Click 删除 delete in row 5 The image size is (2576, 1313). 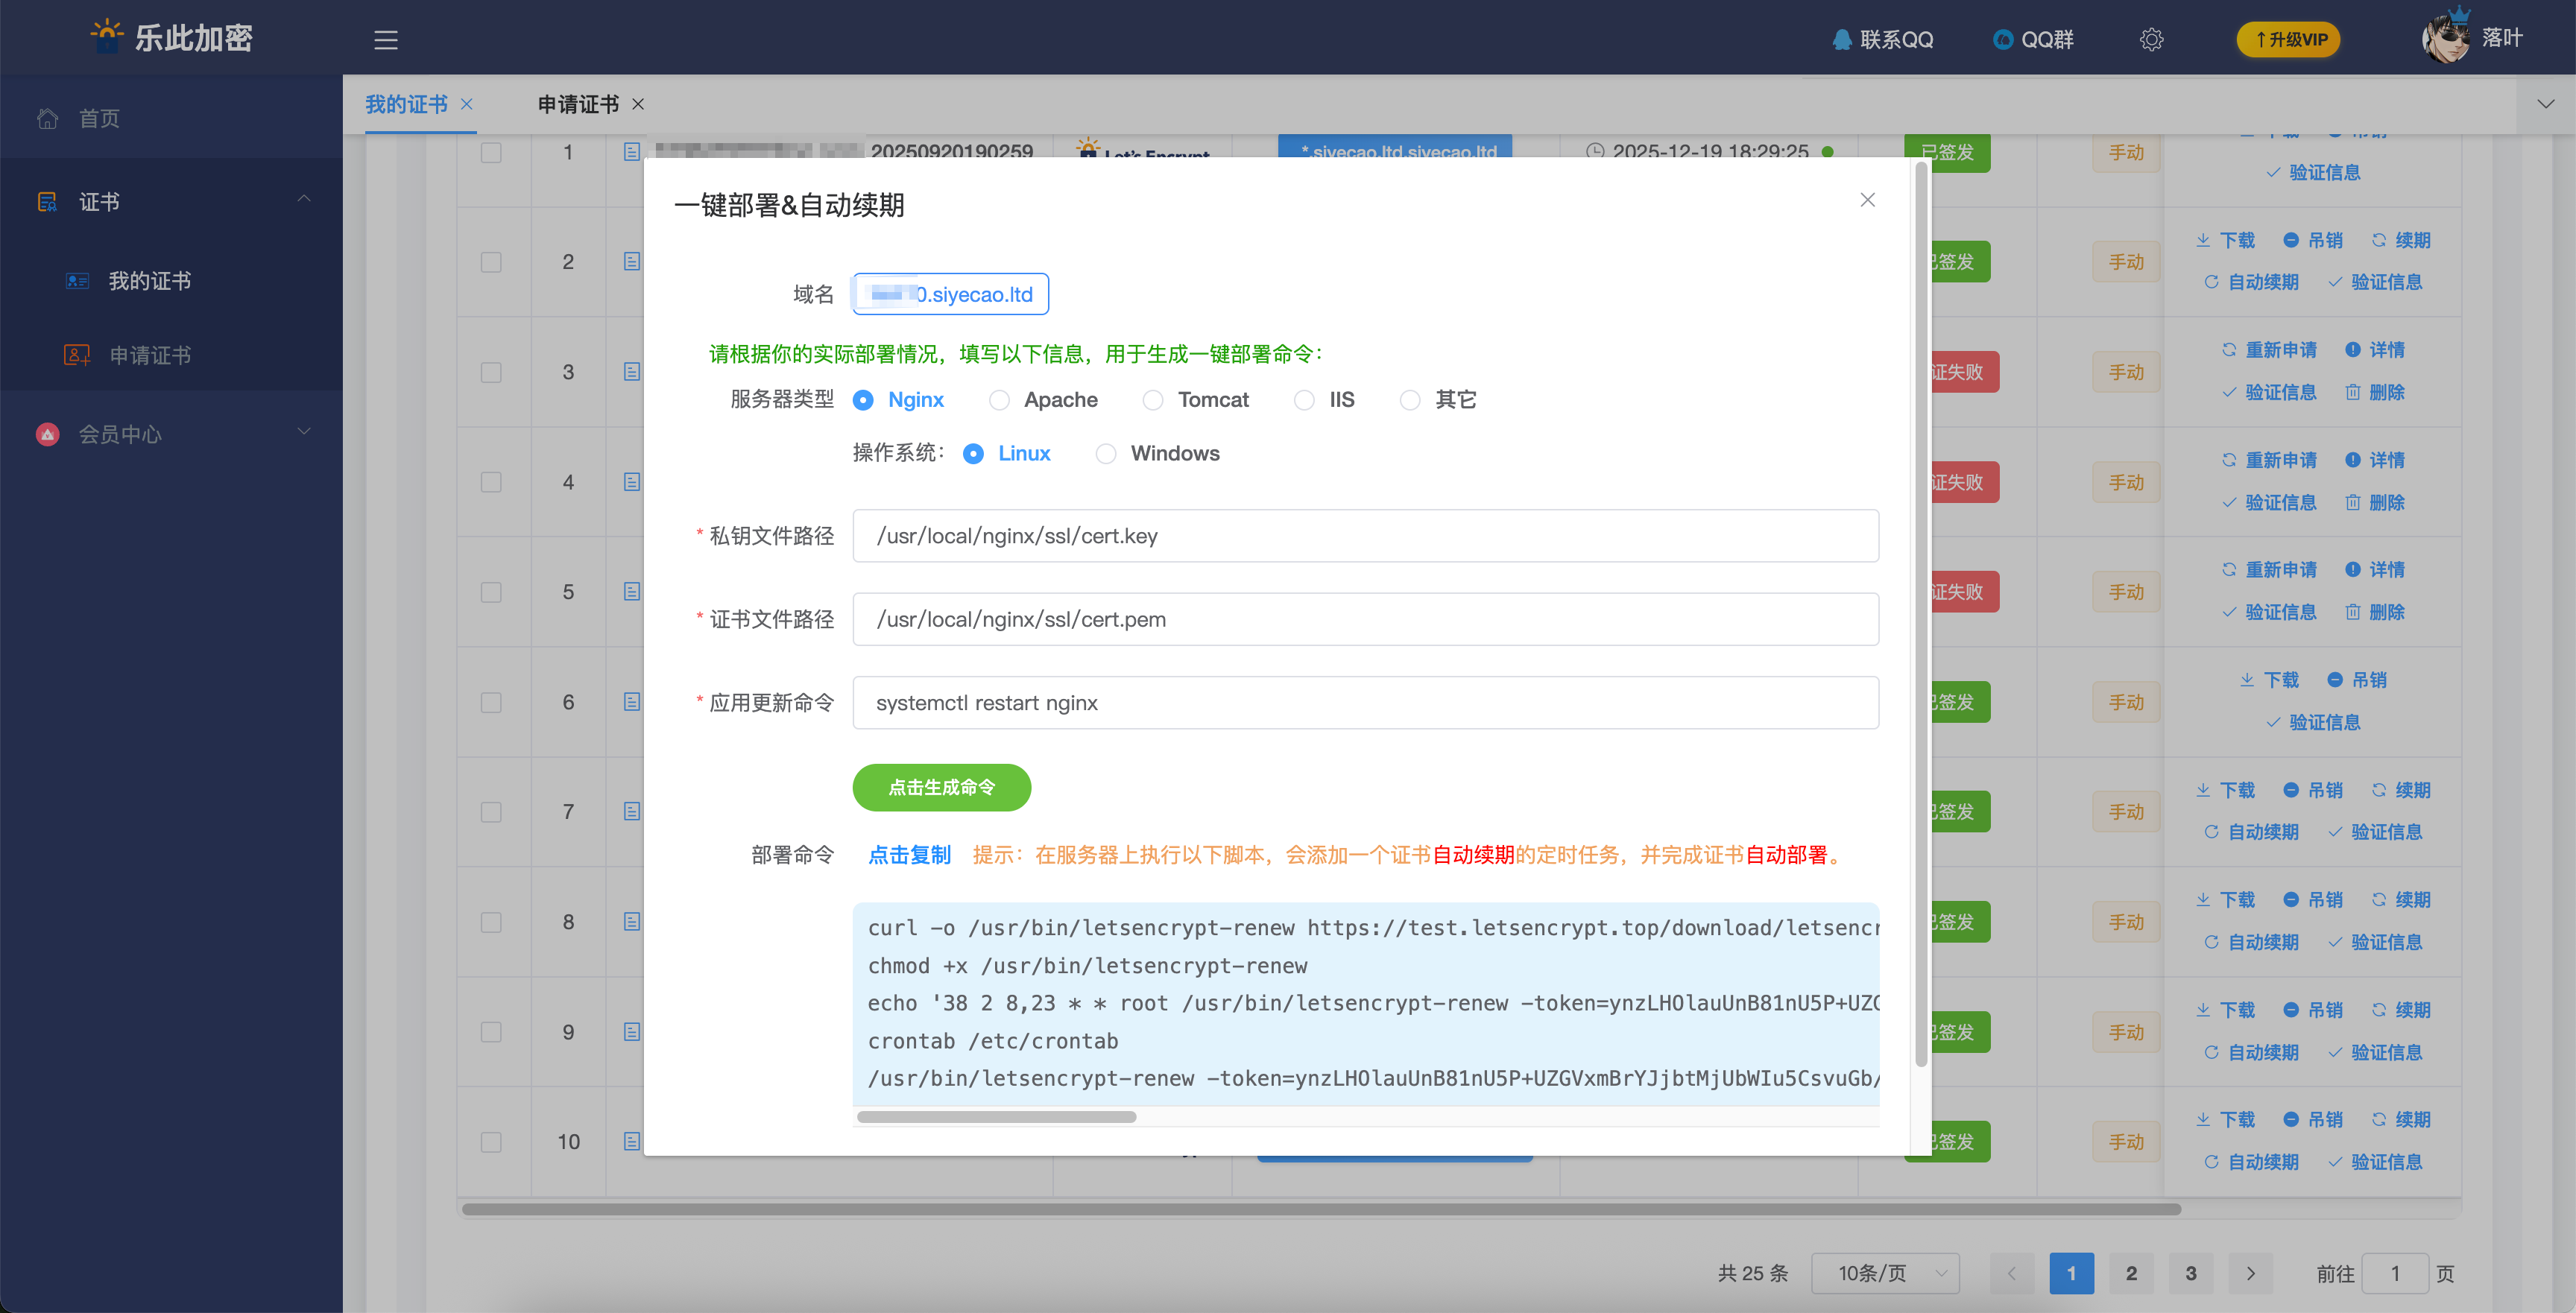pos(2375,612)
